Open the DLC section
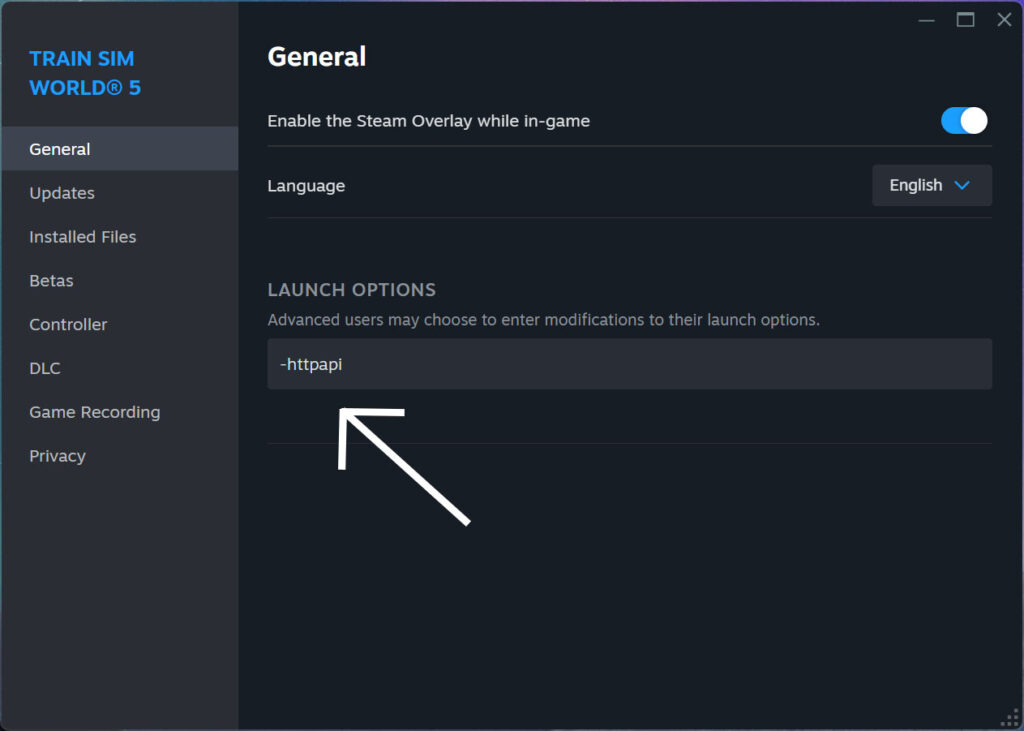The image size is (1024, 731). tap(120, 368)
